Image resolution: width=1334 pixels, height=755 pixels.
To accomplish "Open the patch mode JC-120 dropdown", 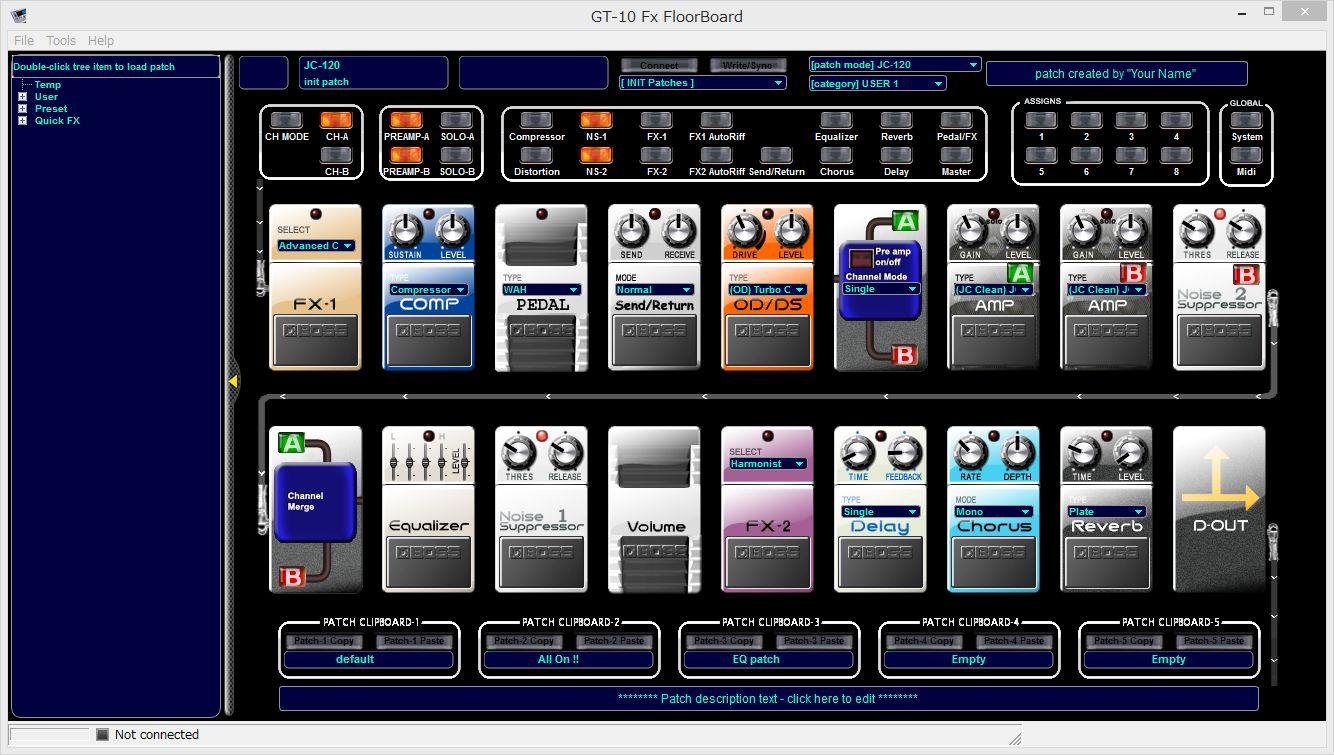I will pyautogui.click(x=894, y=64).
